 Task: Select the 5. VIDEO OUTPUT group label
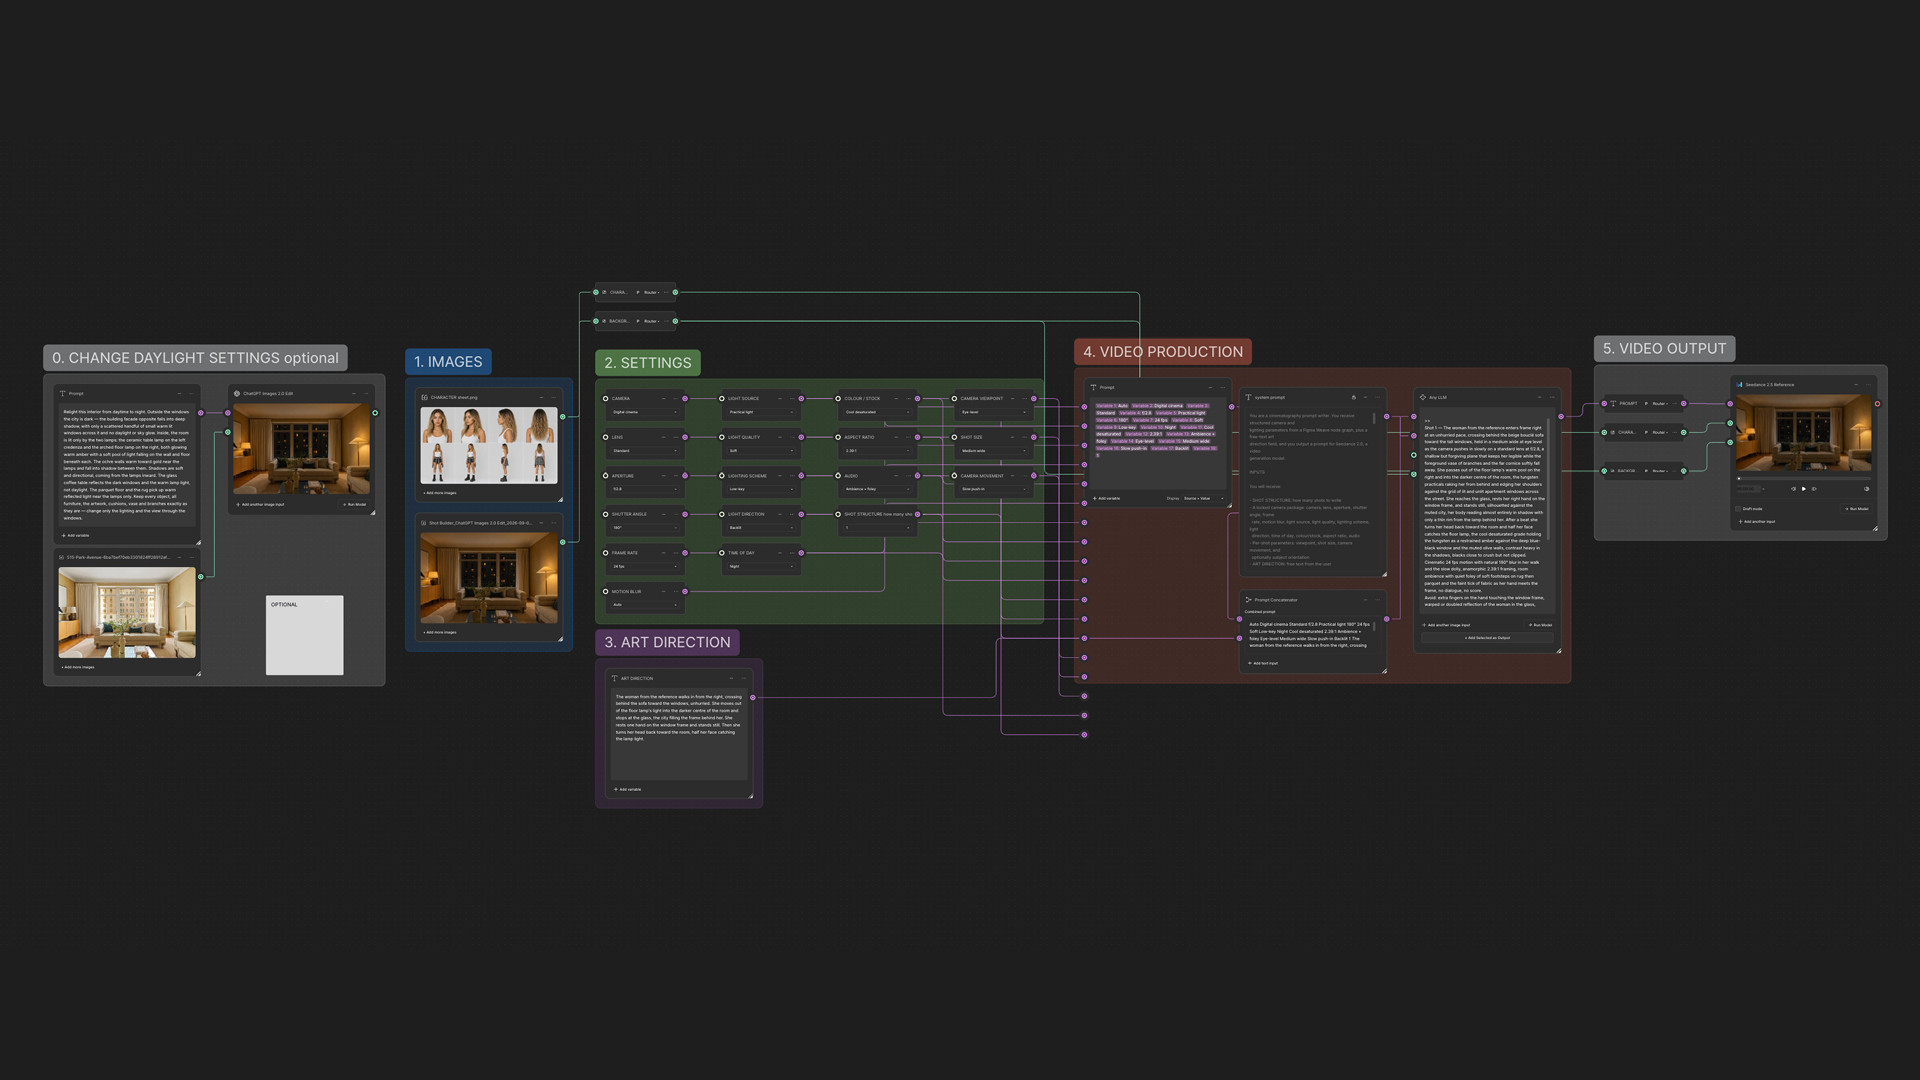point(1664,348)
